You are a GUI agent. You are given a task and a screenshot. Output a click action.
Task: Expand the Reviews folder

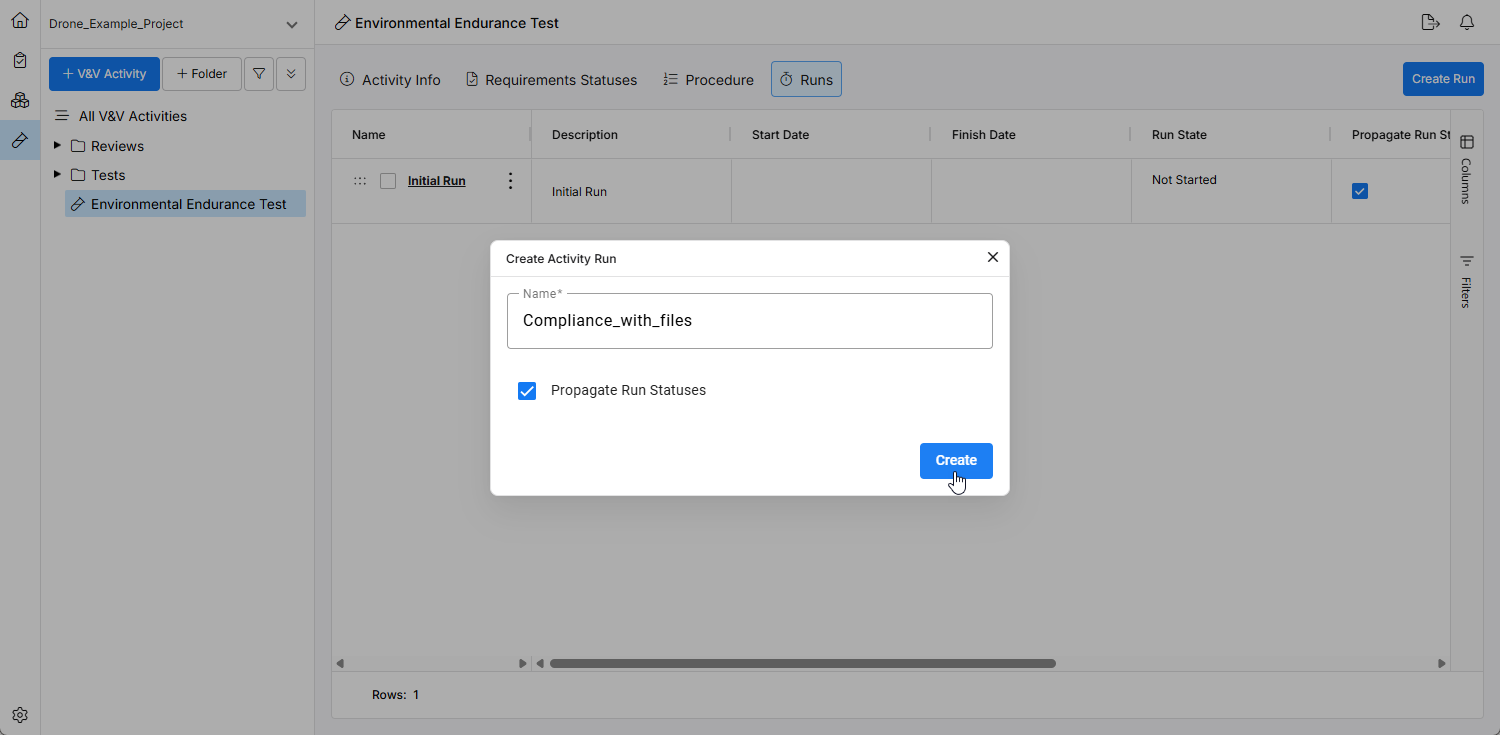57,146
